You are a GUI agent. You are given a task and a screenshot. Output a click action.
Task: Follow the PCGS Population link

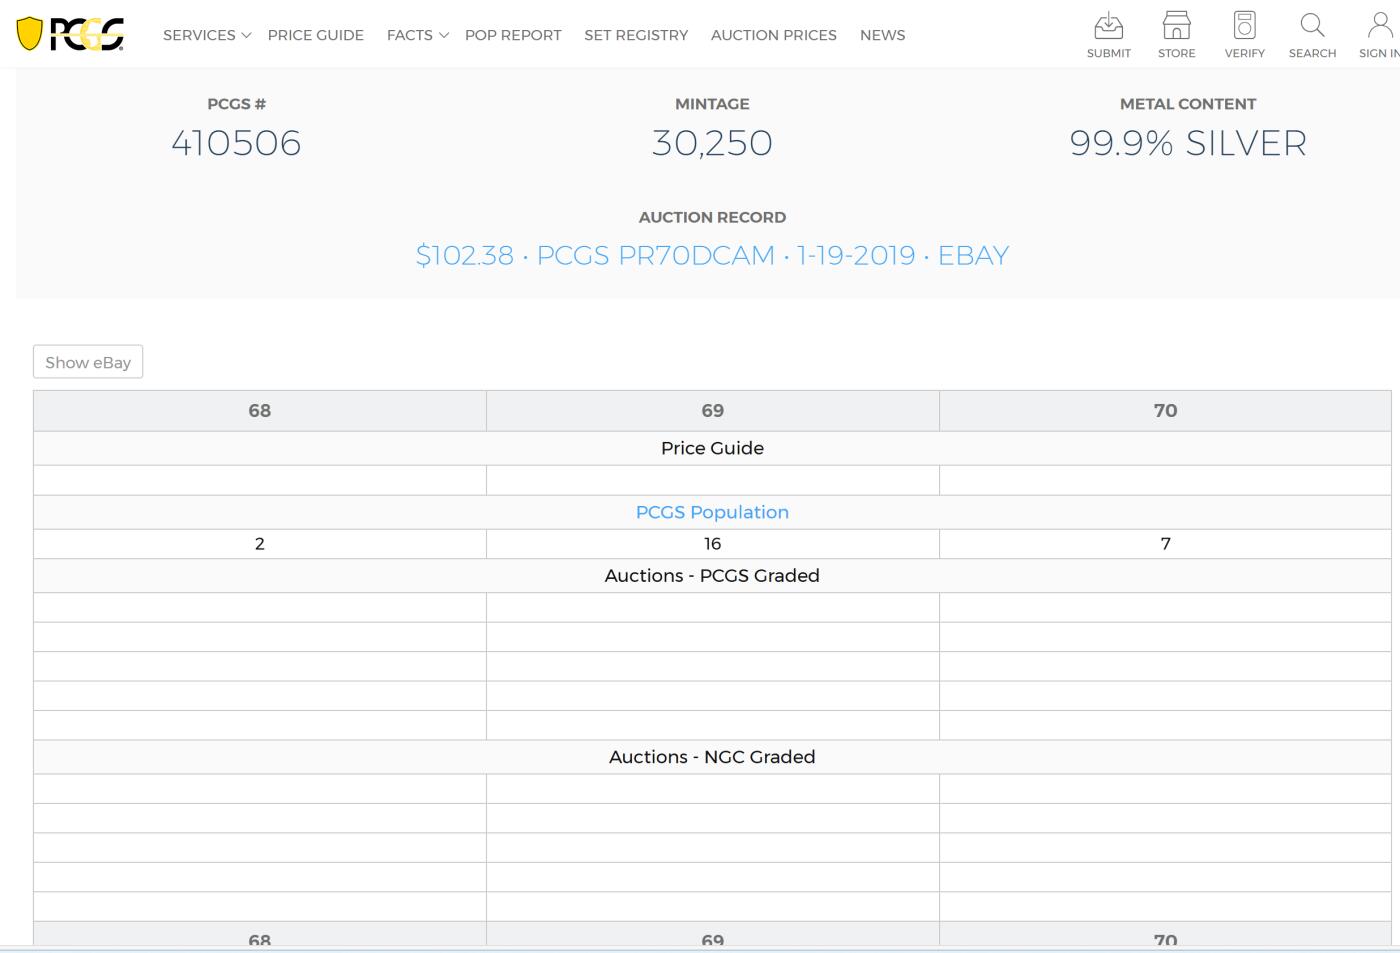pos(712,512)
